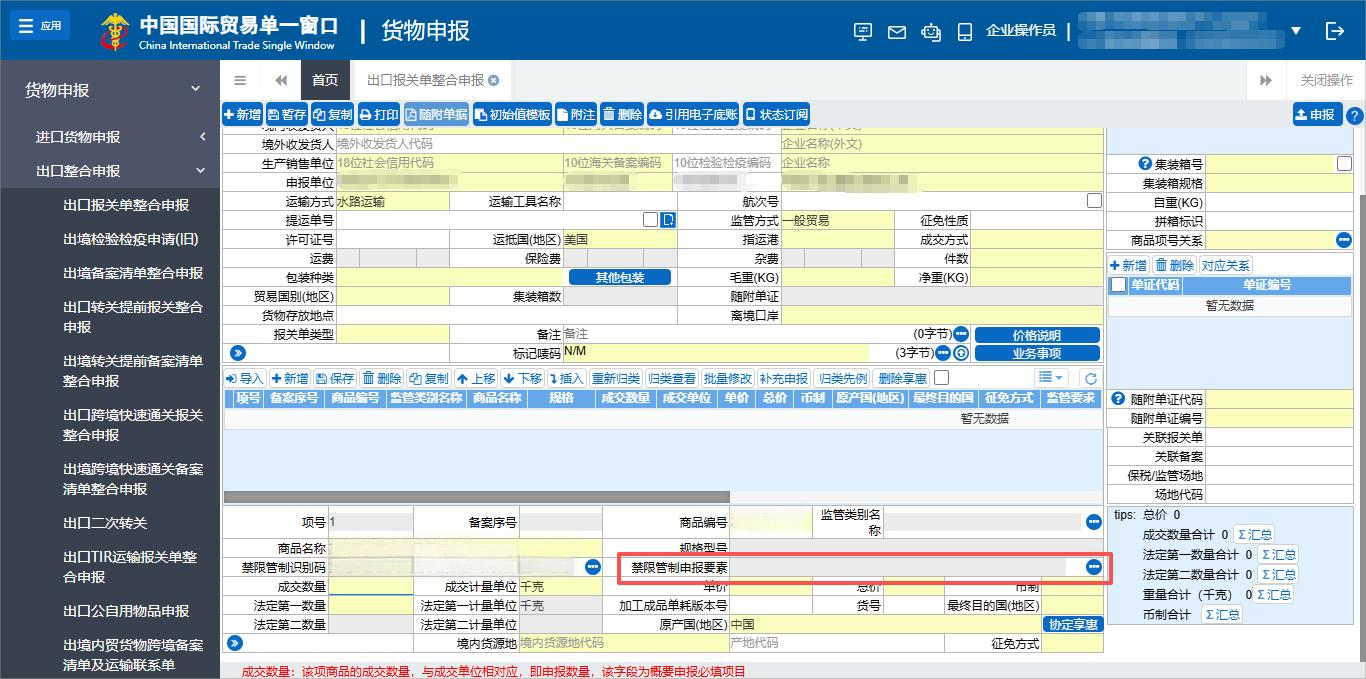Click the 附注 (Notes) icon
Viewport: 1366px width, 679px height.
(x=576, y=113)
